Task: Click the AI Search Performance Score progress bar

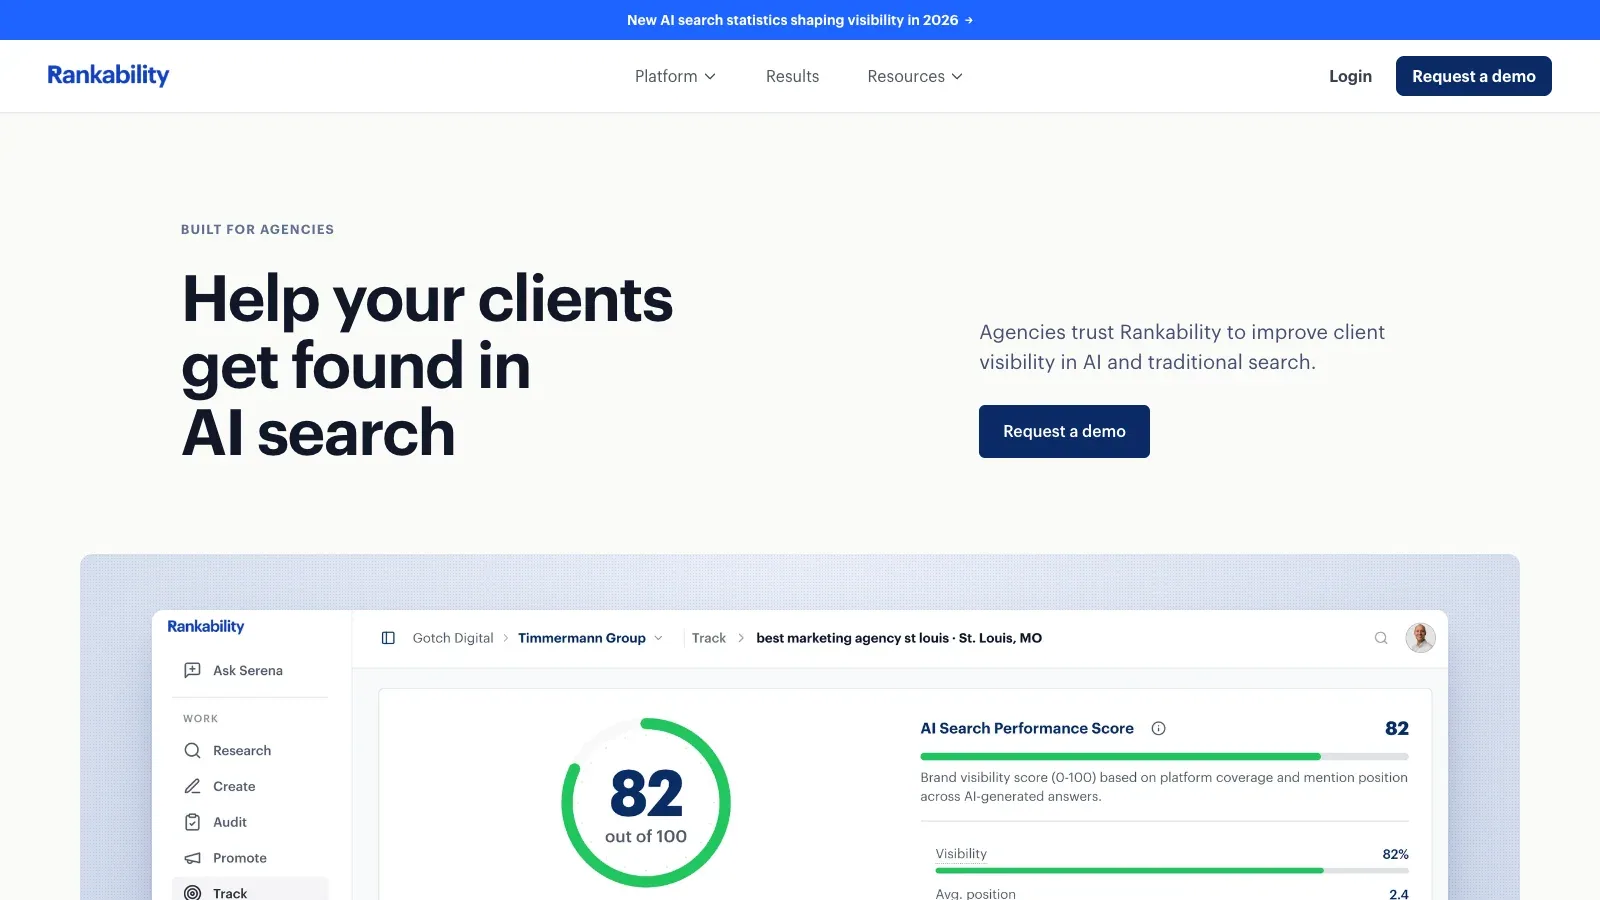Action: coord(1164,757)
